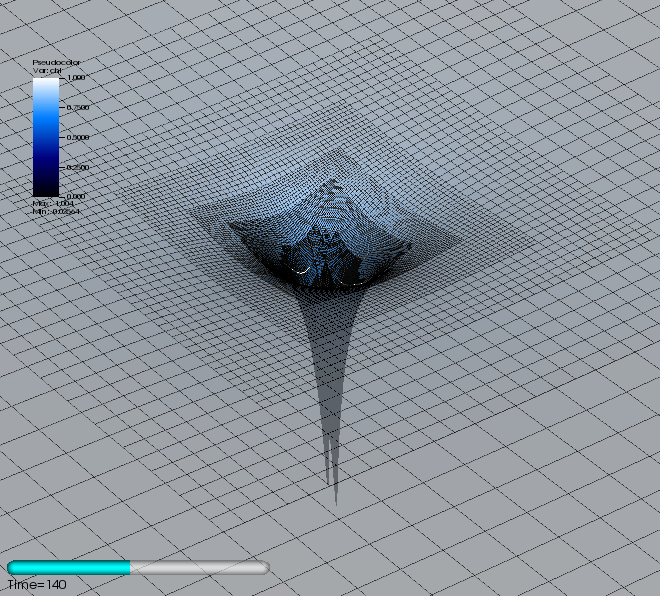Screen dimensions: 660x596
Task: Click the boundary where cyan progress ends
Action: pos(130,568)
